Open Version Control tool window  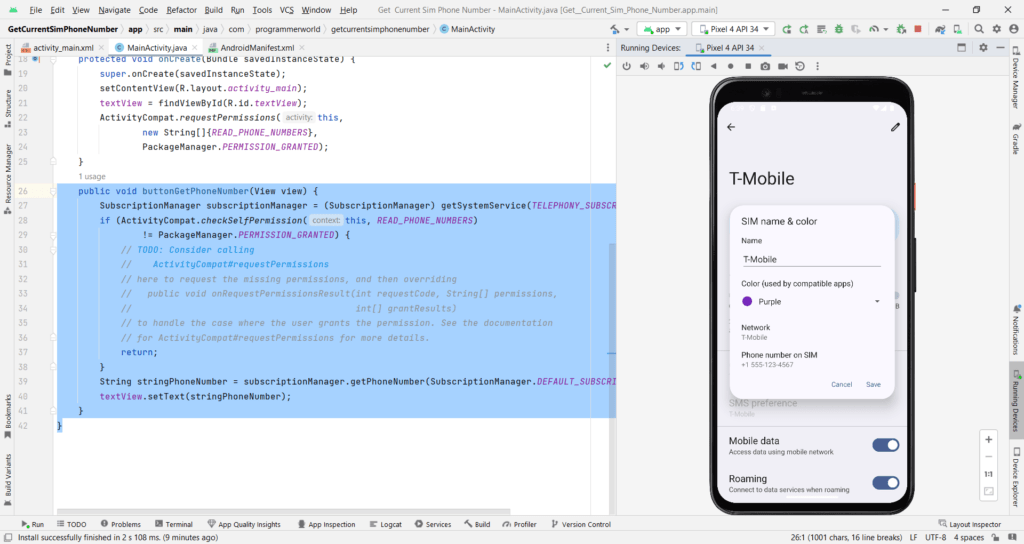pyautogui.click(x=581, y=524)
